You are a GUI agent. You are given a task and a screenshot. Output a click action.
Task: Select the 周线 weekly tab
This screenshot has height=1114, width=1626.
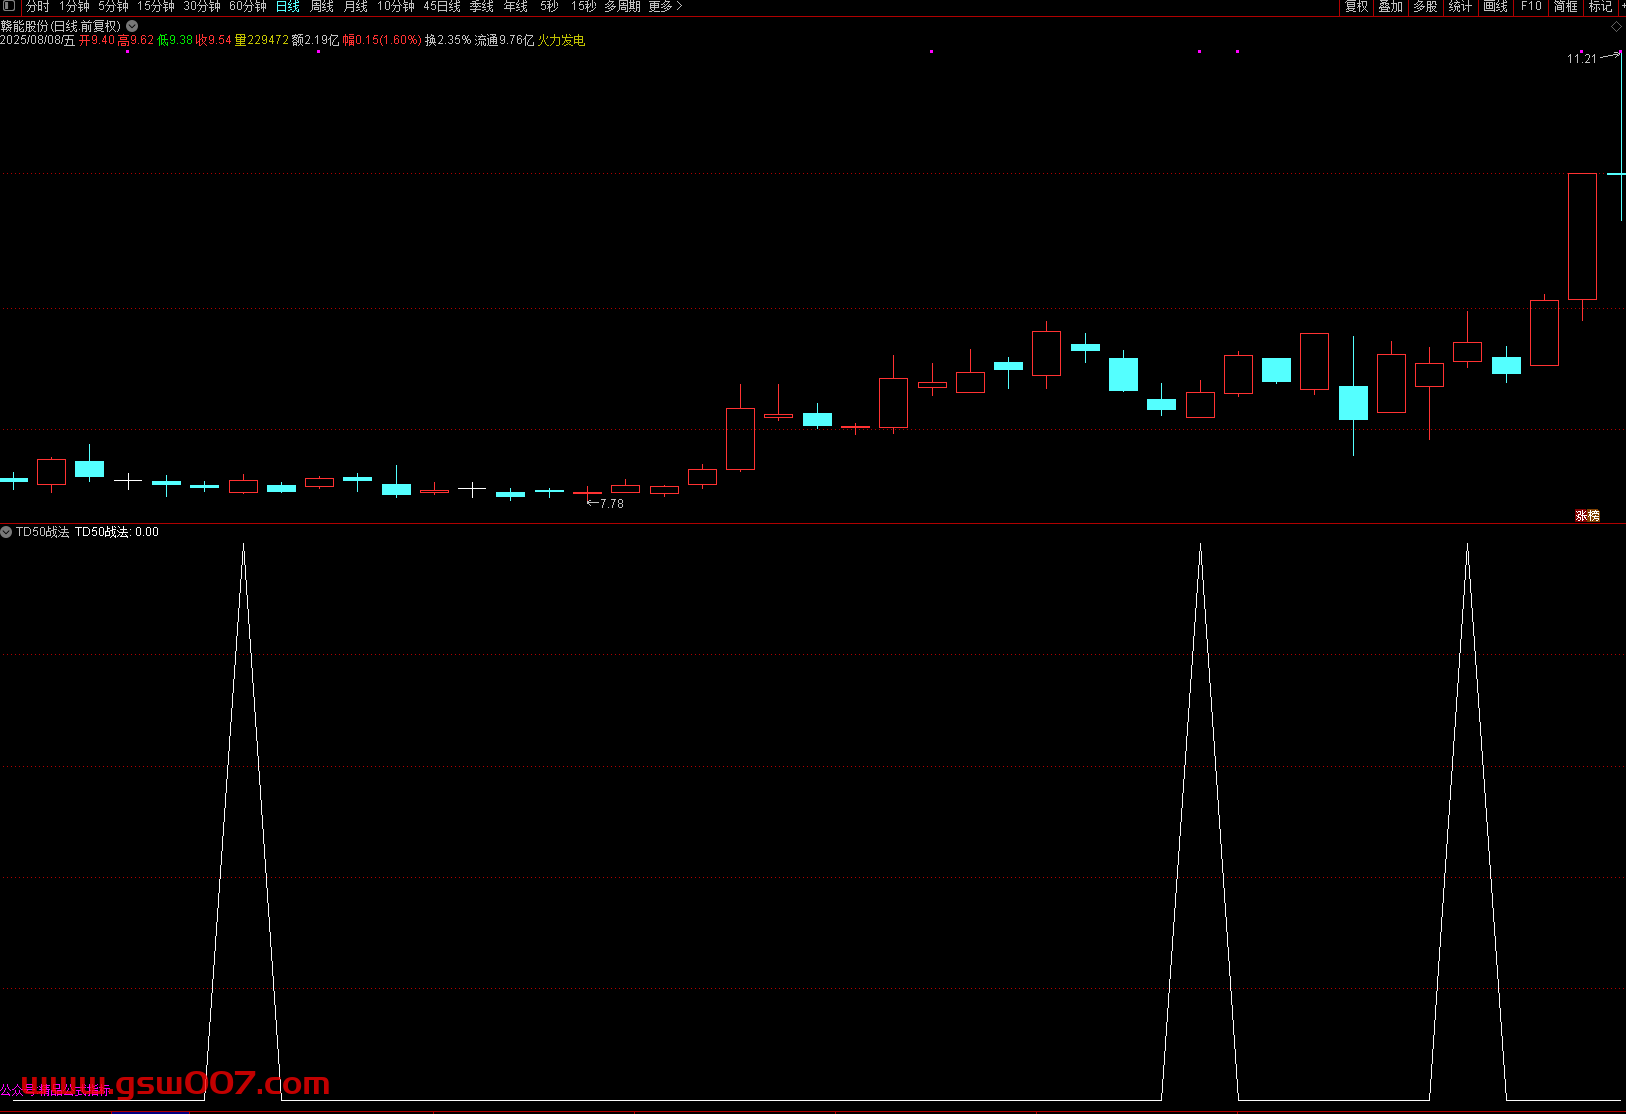(x=322, y=7)
